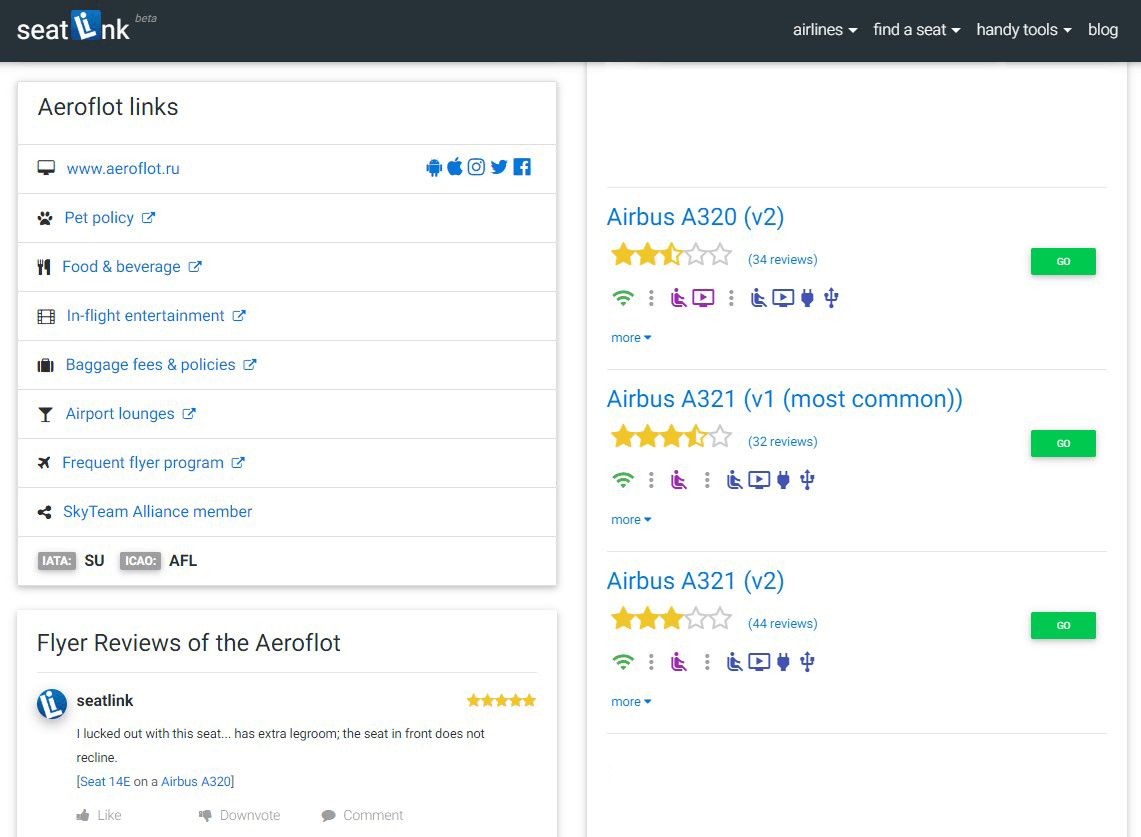The image size is (1141, 837).
Task: Open www.aeroflot.ru website link
Action: click(x=123, y=169)
